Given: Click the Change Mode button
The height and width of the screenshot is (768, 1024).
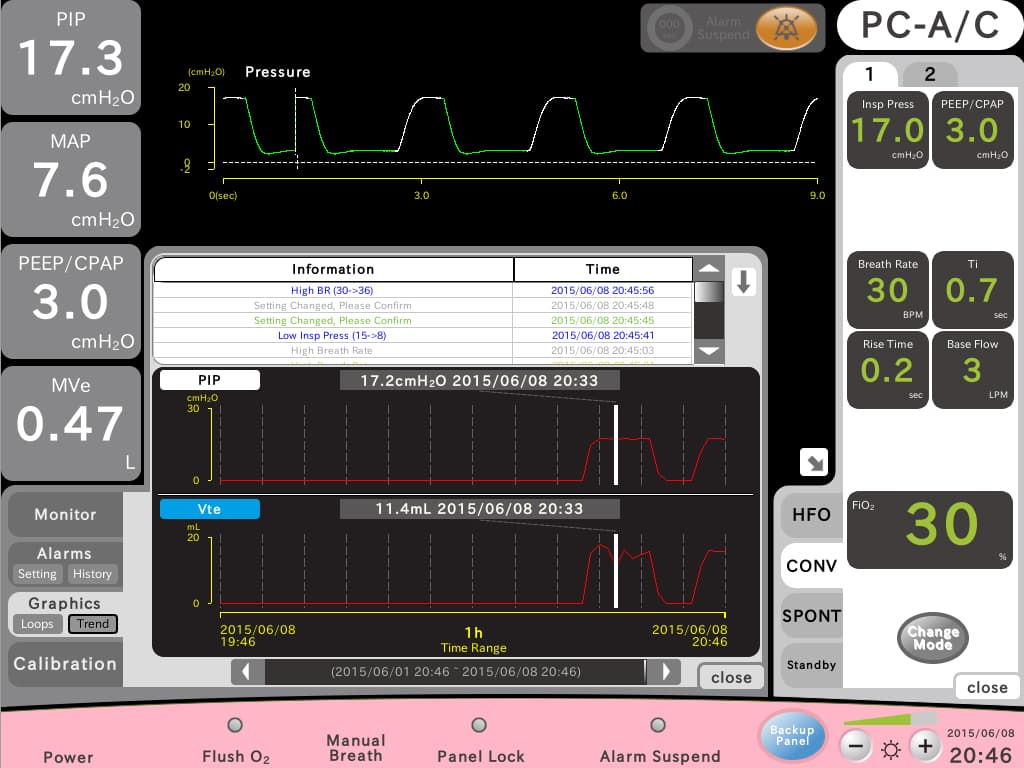Looking at the screenshot, I should [x=933, y=638].
